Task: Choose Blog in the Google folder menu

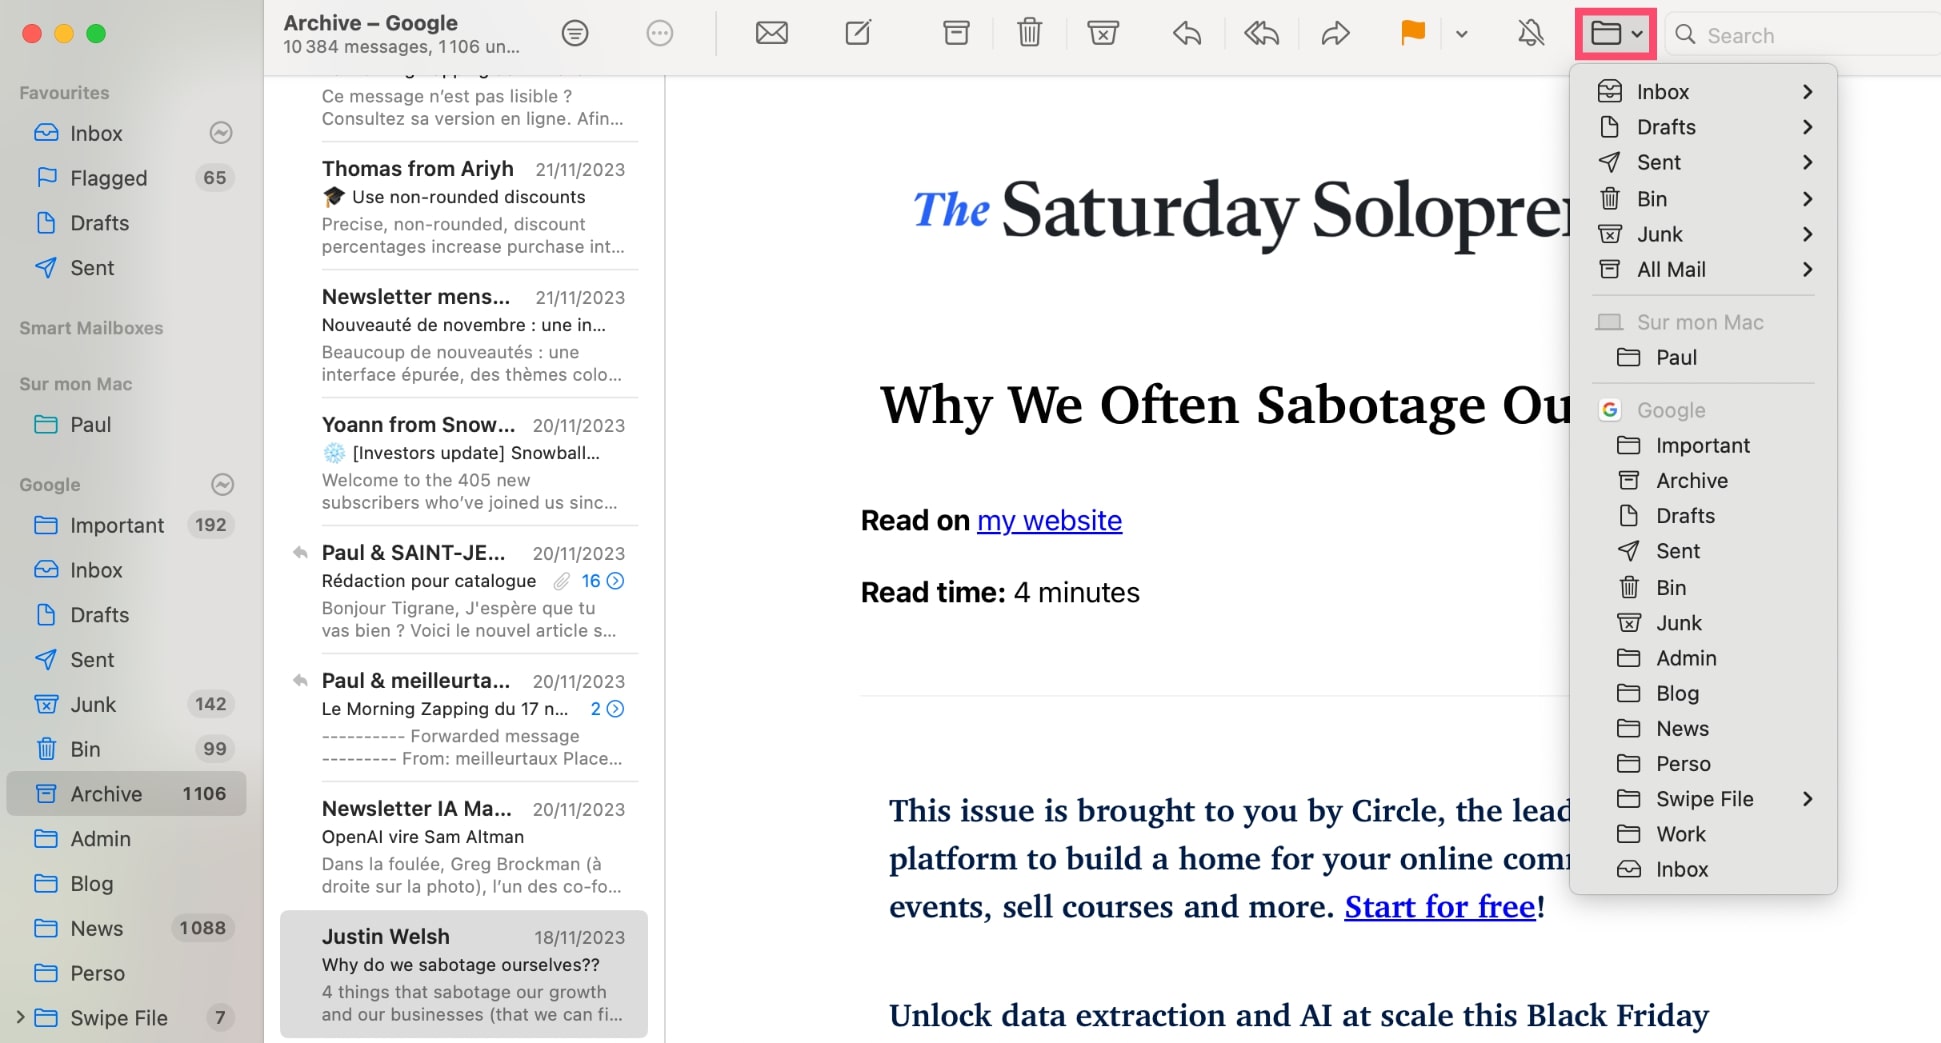Action: 1677,693
